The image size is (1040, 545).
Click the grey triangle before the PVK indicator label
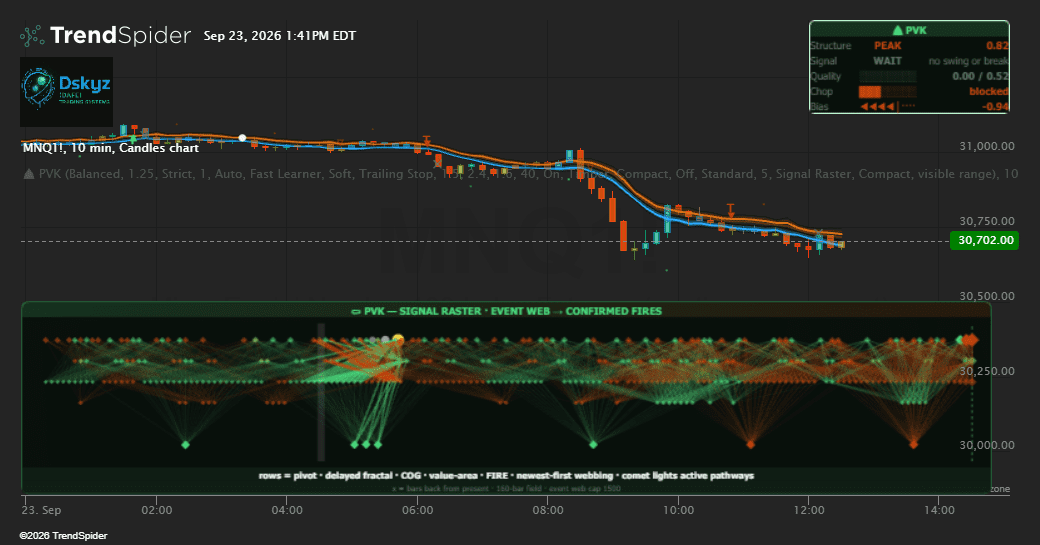(29, 174)
